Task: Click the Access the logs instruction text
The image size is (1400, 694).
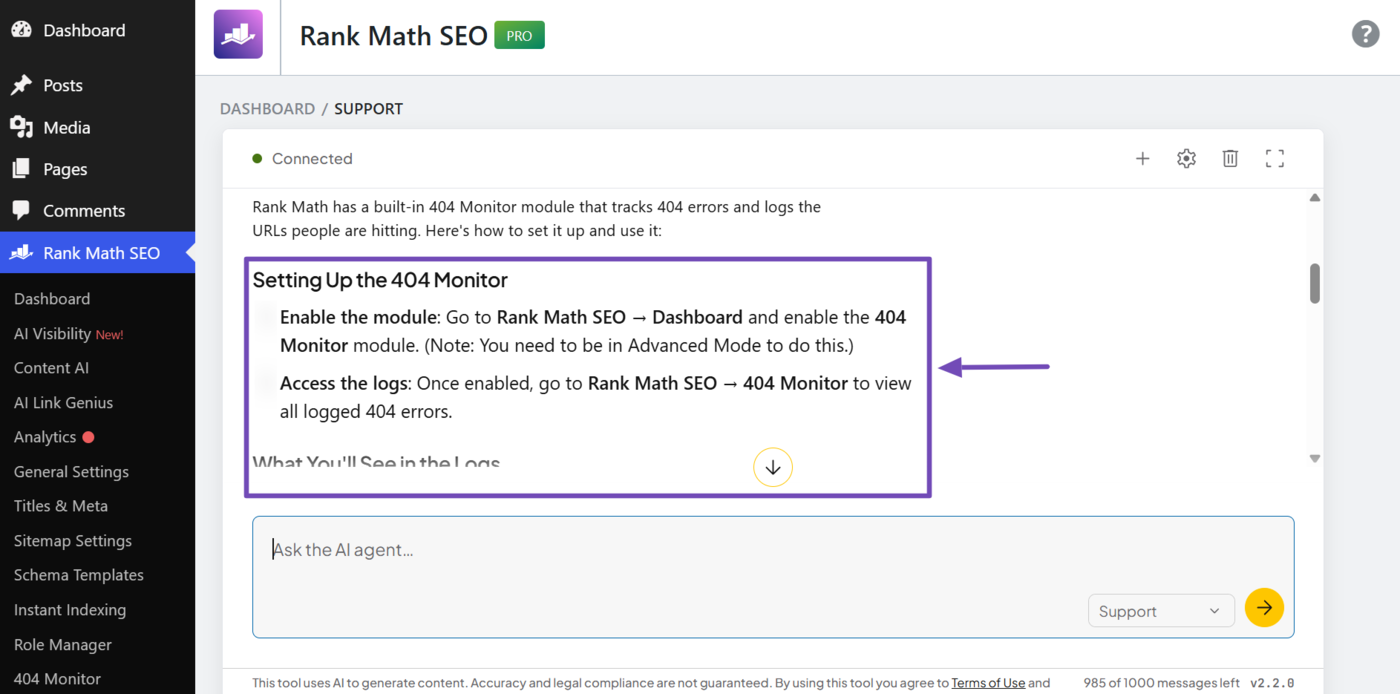Action: pyautogui.click(x=596, y=397)
